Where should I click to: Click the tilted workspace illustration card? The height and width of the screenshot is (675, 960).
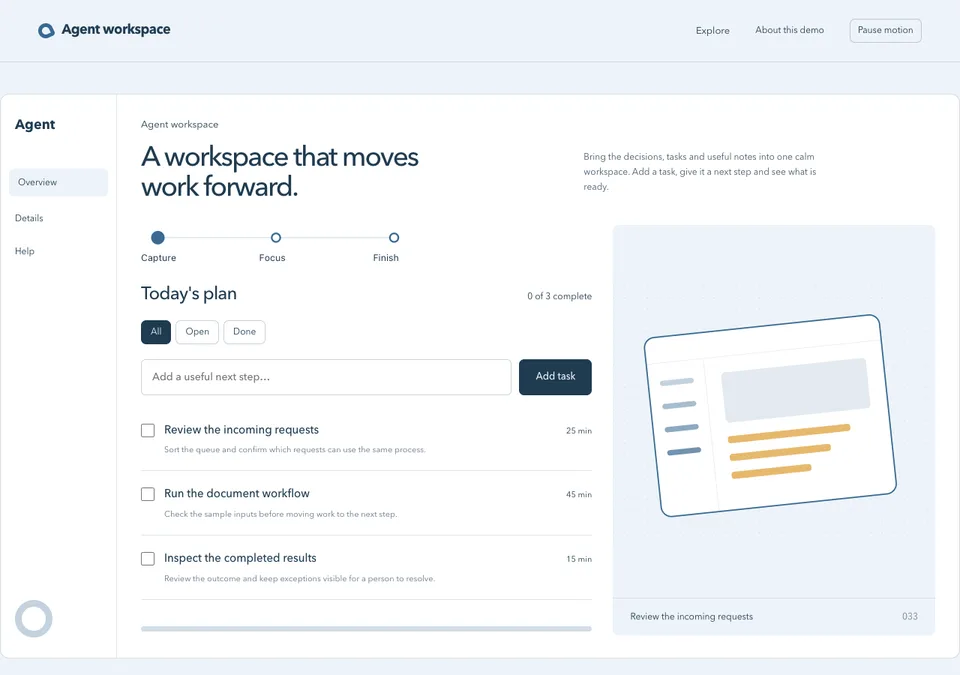click(x=770, y=415)
